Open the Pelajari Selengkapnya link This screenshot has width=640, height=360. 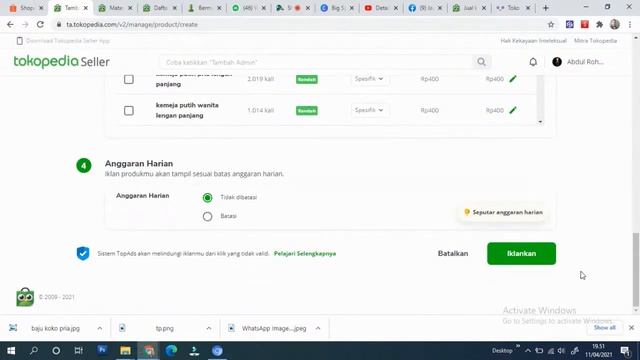[x=305, y=253]
